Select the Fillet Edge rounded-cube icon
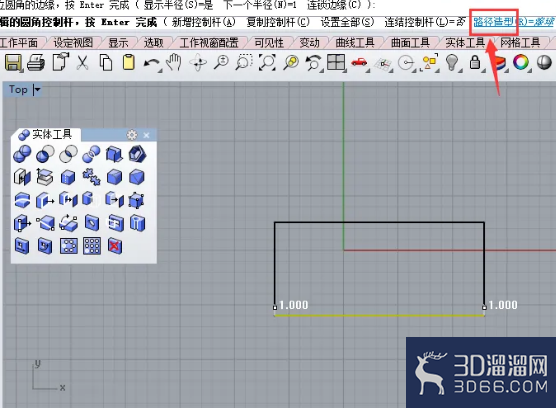This screenshot has height=408, width=556. 114,177
